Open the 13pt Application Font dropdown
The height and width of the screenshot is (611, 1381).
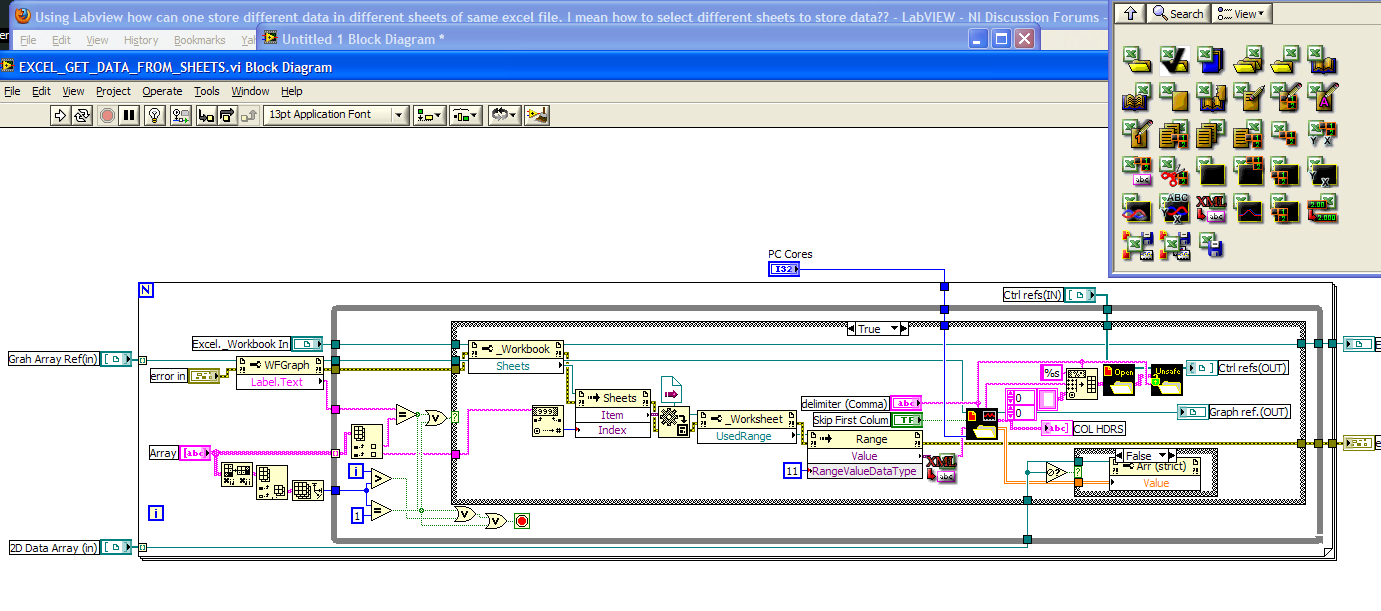pos(399,115)
